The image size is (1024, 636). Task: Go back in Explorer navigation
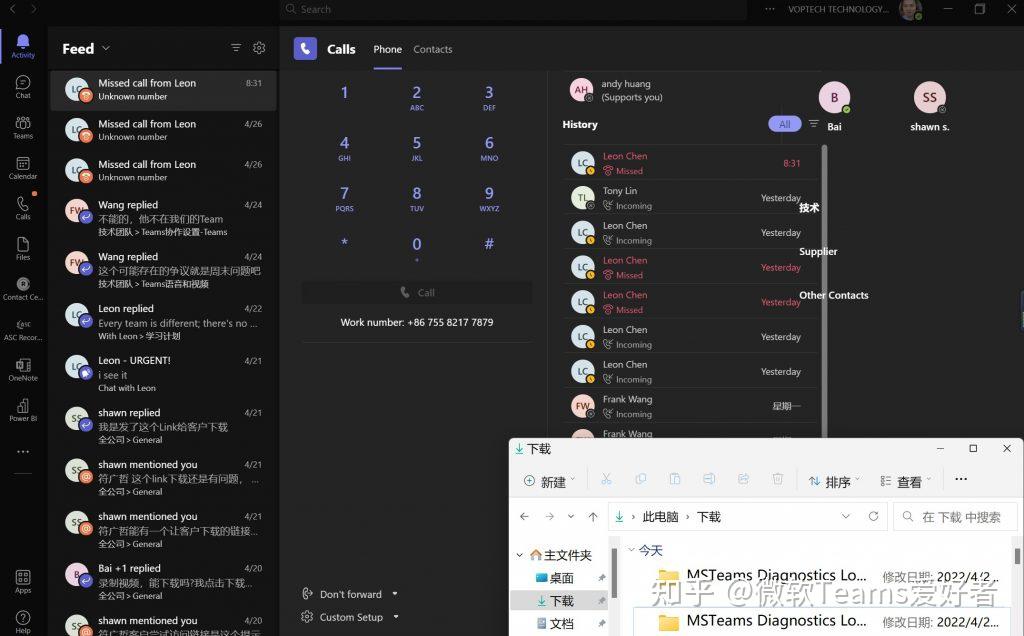click(x=524, y=517)
